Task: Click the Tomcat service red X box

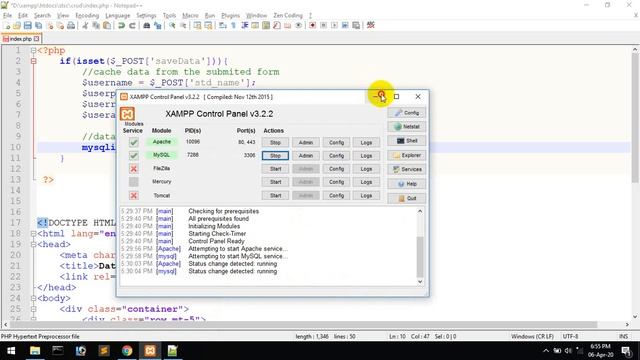Action: pos(133,196)
